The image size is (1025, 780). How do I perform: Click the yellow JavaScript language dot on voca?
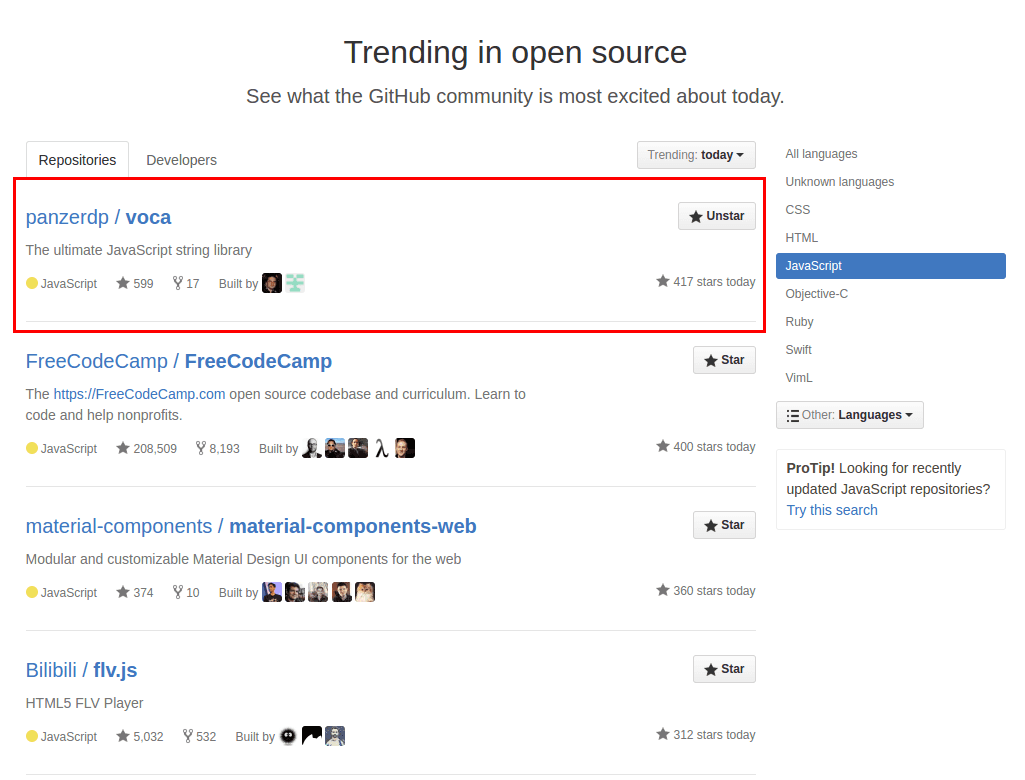tap(32, 283)
